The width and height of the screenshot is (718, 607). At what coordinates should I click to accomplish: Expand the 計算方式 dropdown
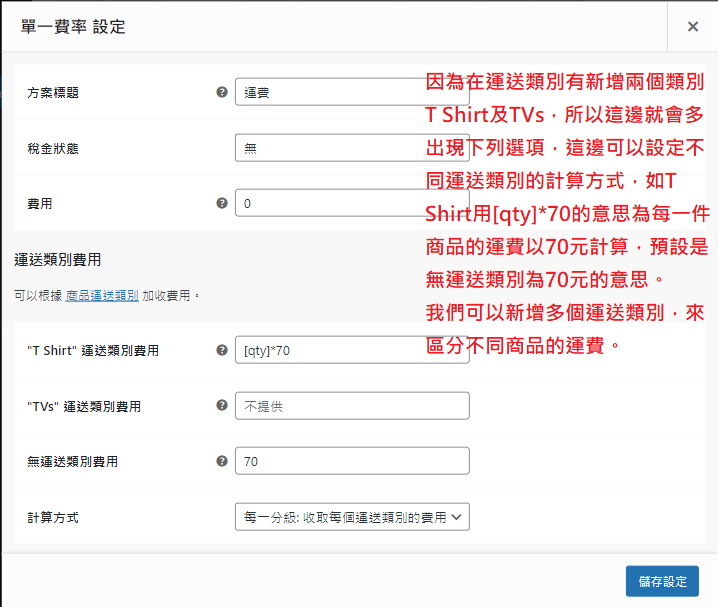[x=351, y=517]
